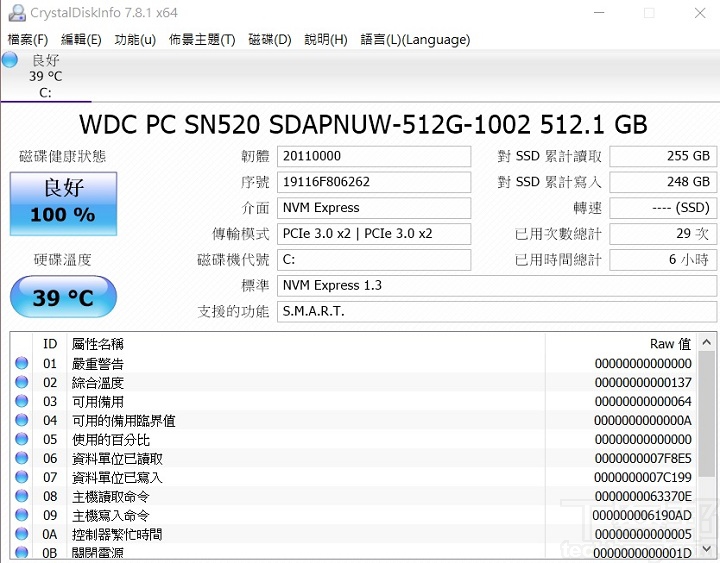
Task: Click the CrystalDiskInfo app icon in title bar
Action: (x=17, y=12)
